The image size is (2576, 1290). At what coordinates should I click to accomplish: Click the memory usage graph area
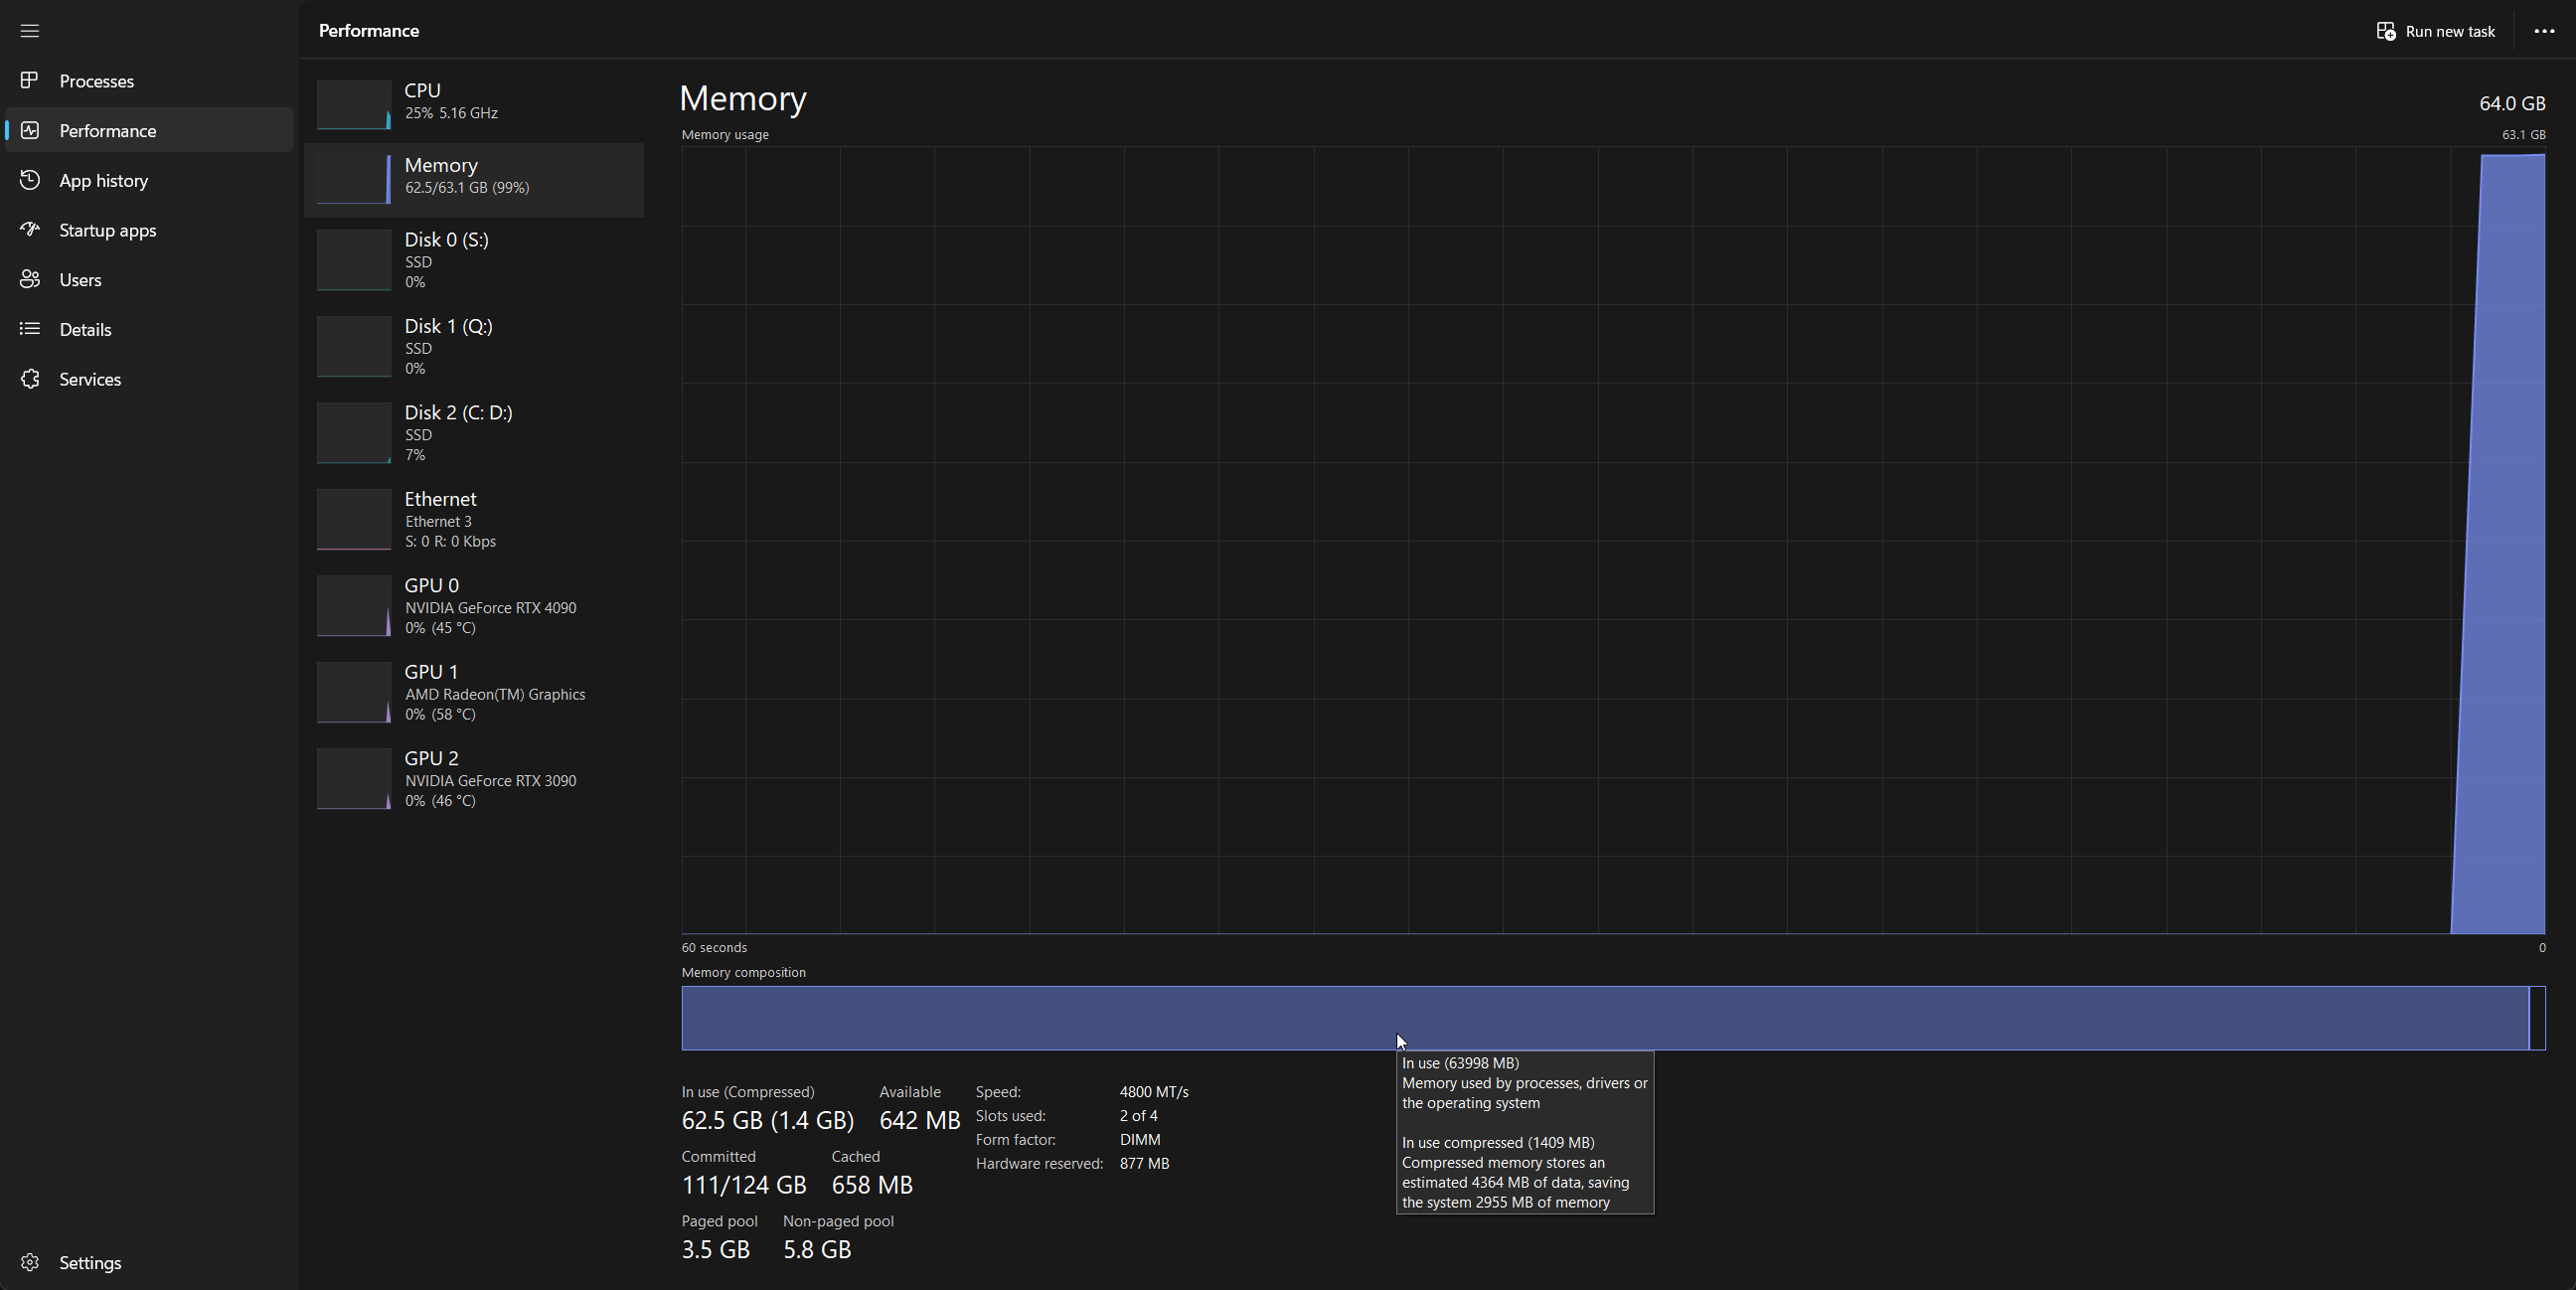click(1500, 540)
